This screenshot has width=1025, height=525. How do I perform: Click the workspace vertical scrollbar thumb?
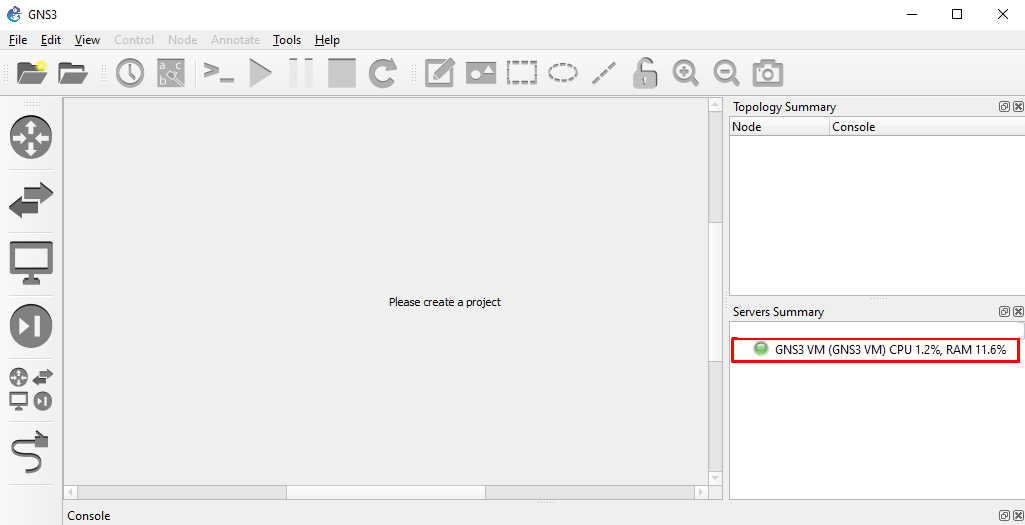click(715, 291)
